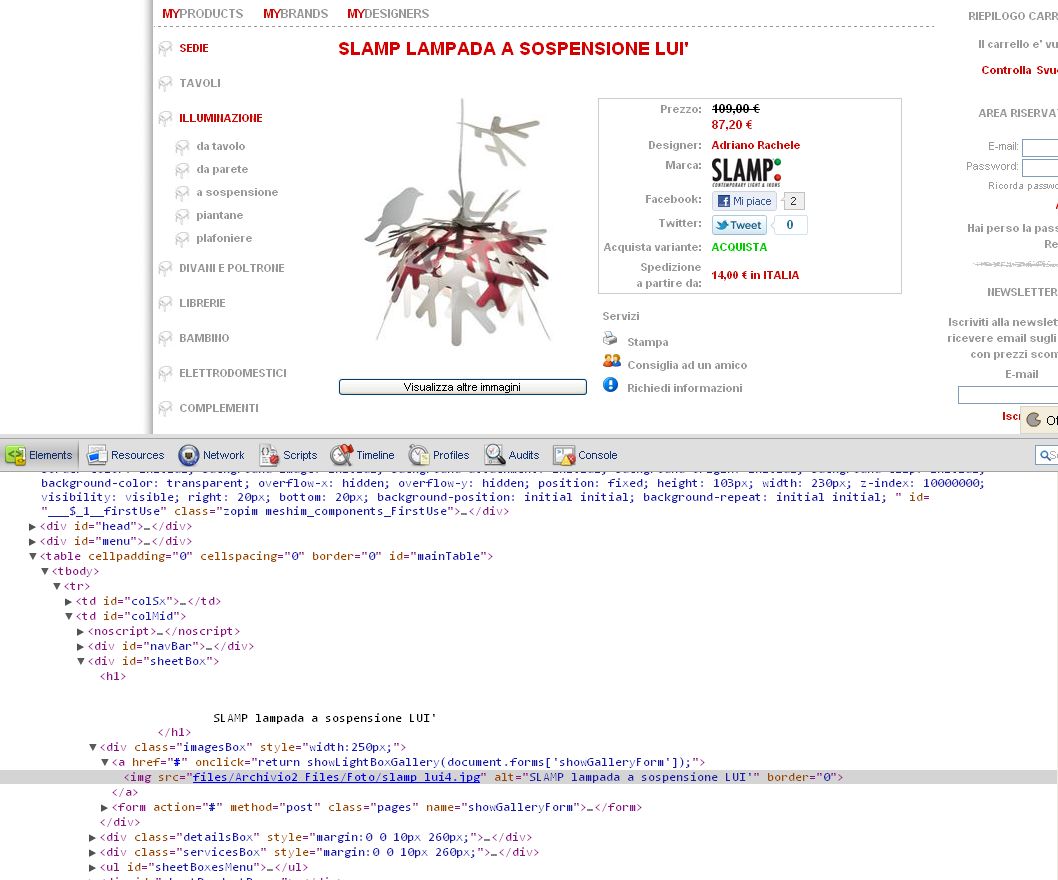1058x880 pixels.
Task: Open the 'piantane' subcategory
Action: pyautogui.click(x=219, y=215)
